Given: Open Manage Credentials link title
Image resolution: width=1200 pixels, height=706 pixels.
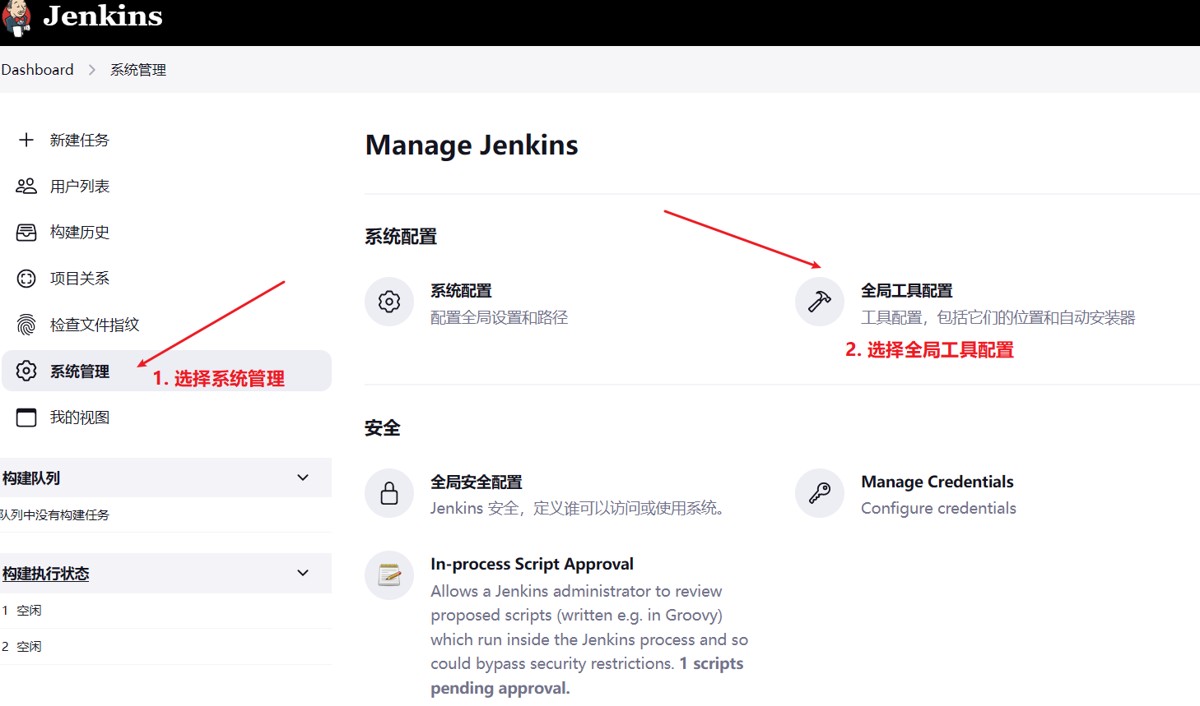Looking at the screenshot, I should click(x=937, y=482).
